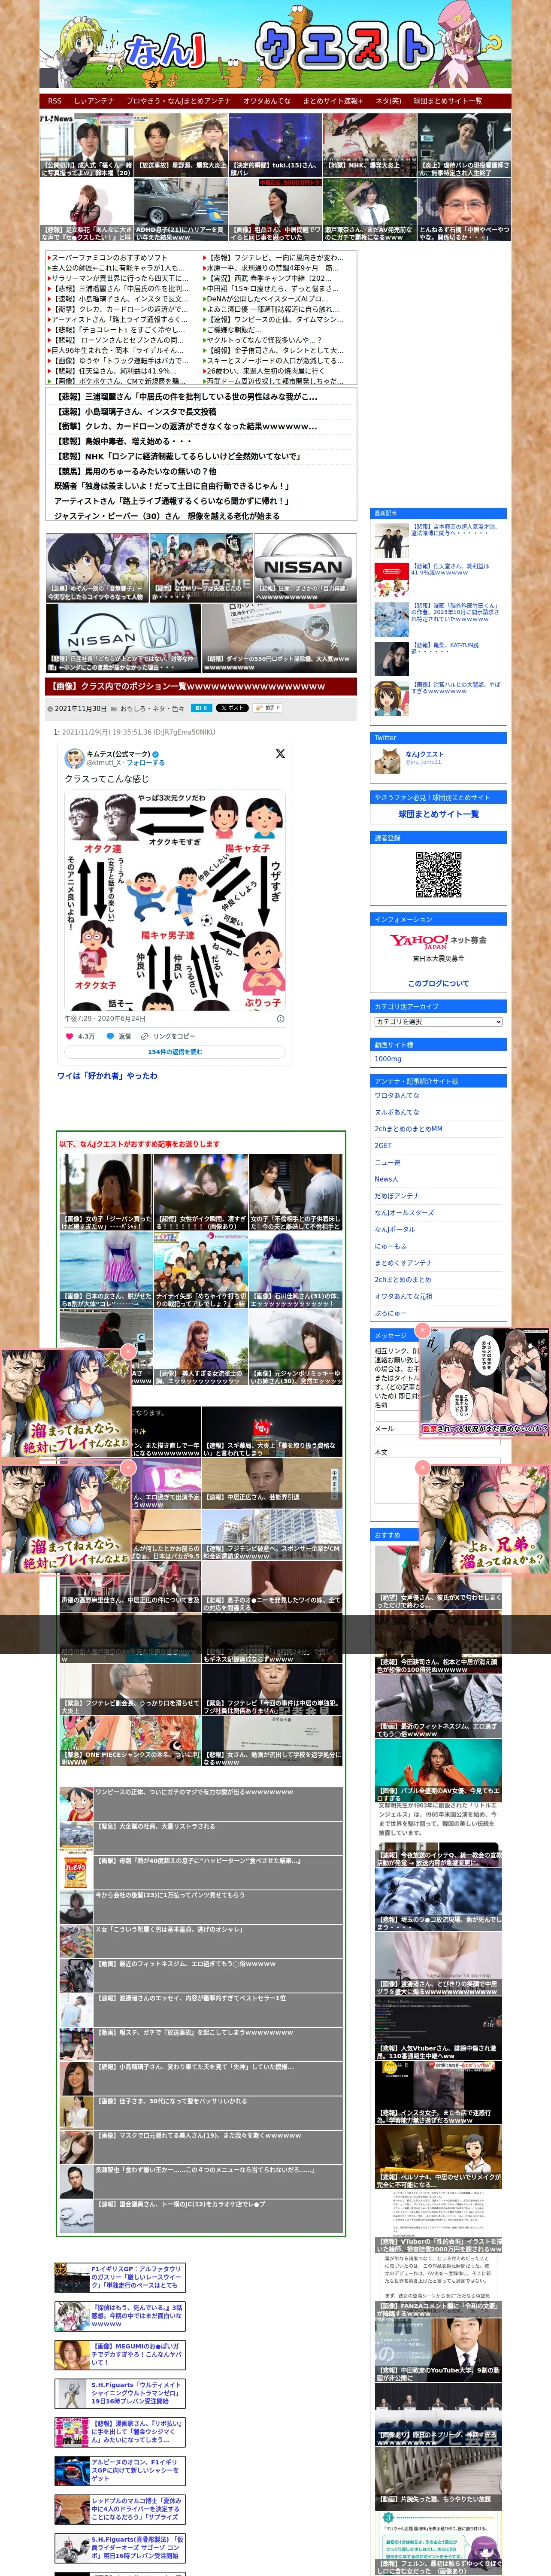Open the なんJオールスターズ sidebar link

click(x=404, y=1213)
